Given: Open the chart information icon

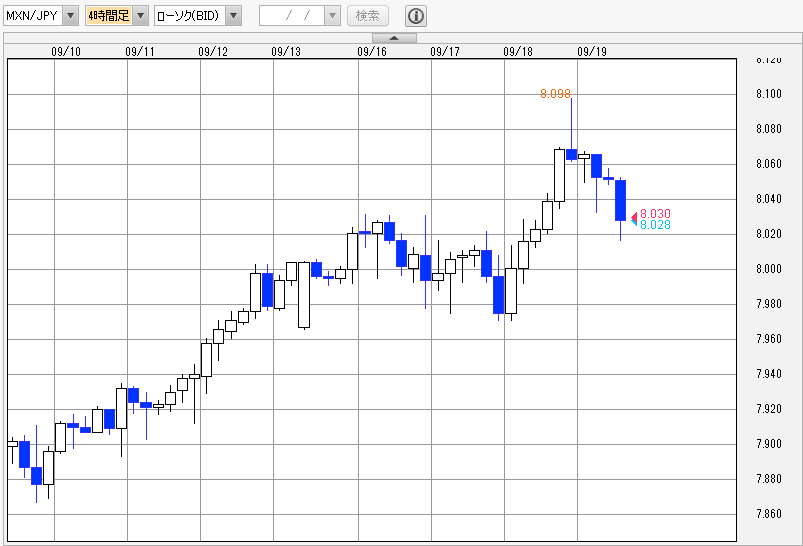Looking at the screenshot, I should point(416,16).
